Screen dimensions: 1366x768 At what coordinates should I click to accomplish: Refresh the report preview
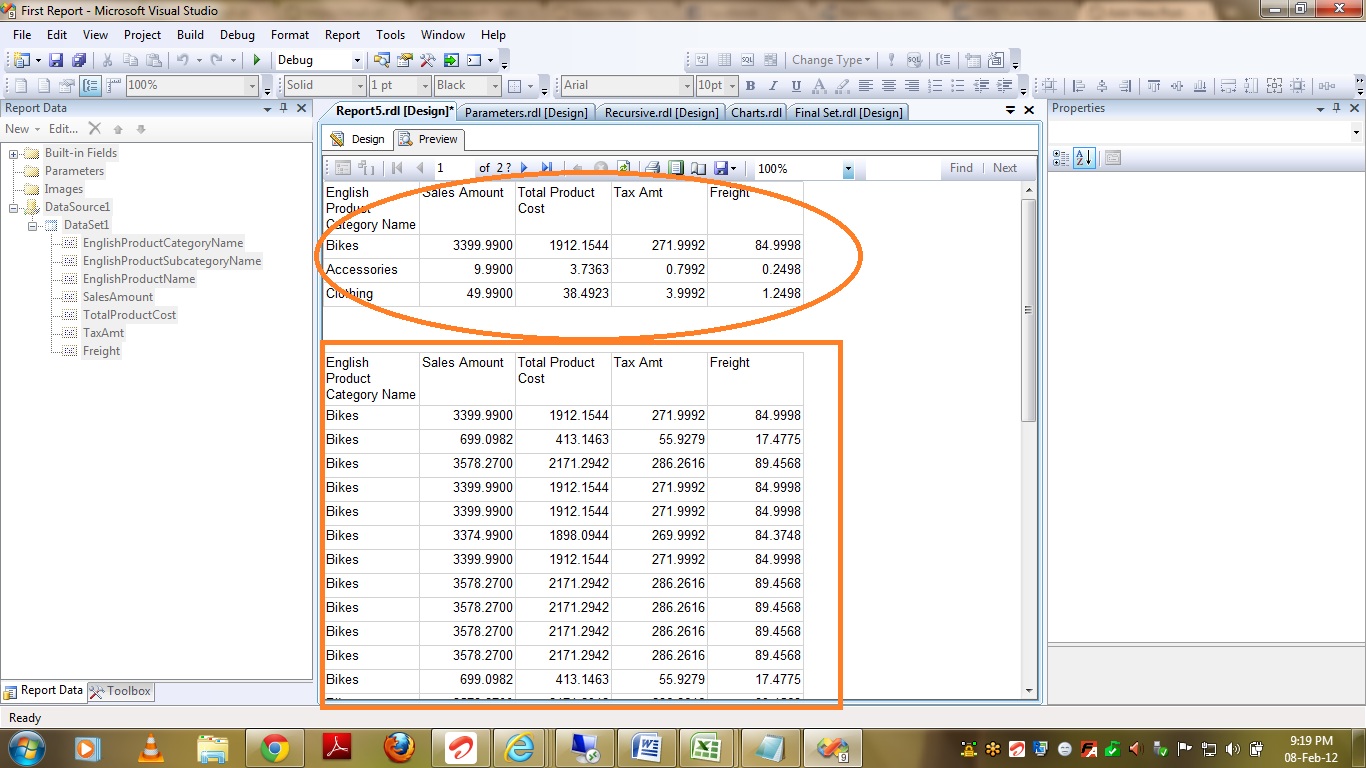coord(624,169)
